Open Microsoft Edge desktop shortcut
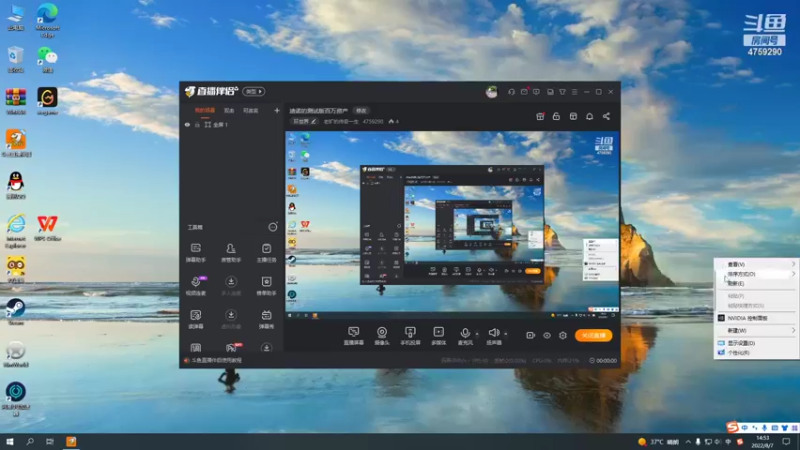 [47, 20]
